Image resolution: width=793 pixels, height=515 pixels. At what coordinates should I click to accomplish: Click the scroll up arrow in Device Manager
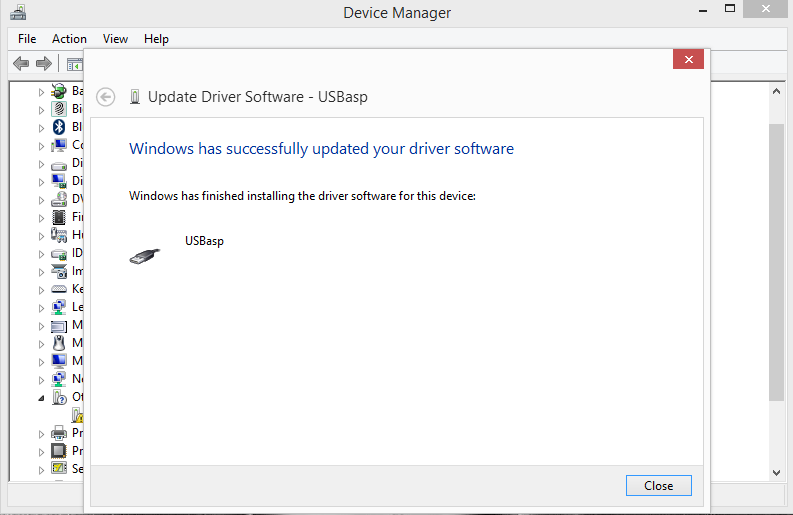coord(776,92)
